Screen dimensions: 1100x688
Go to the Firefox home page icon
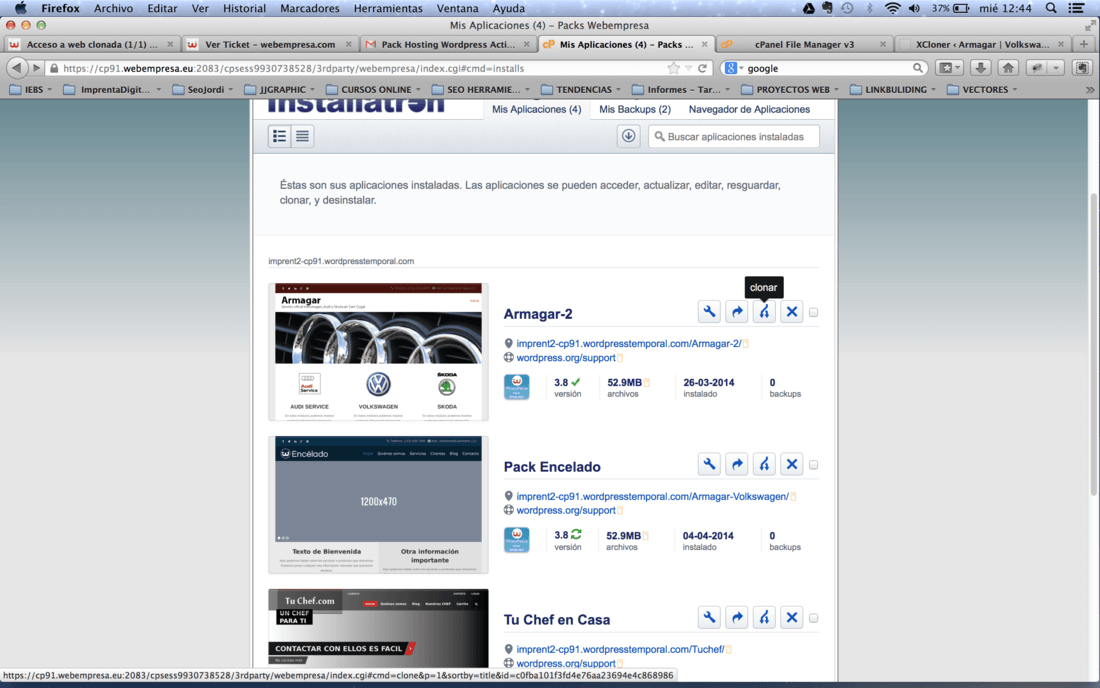tap(1008, 68)
